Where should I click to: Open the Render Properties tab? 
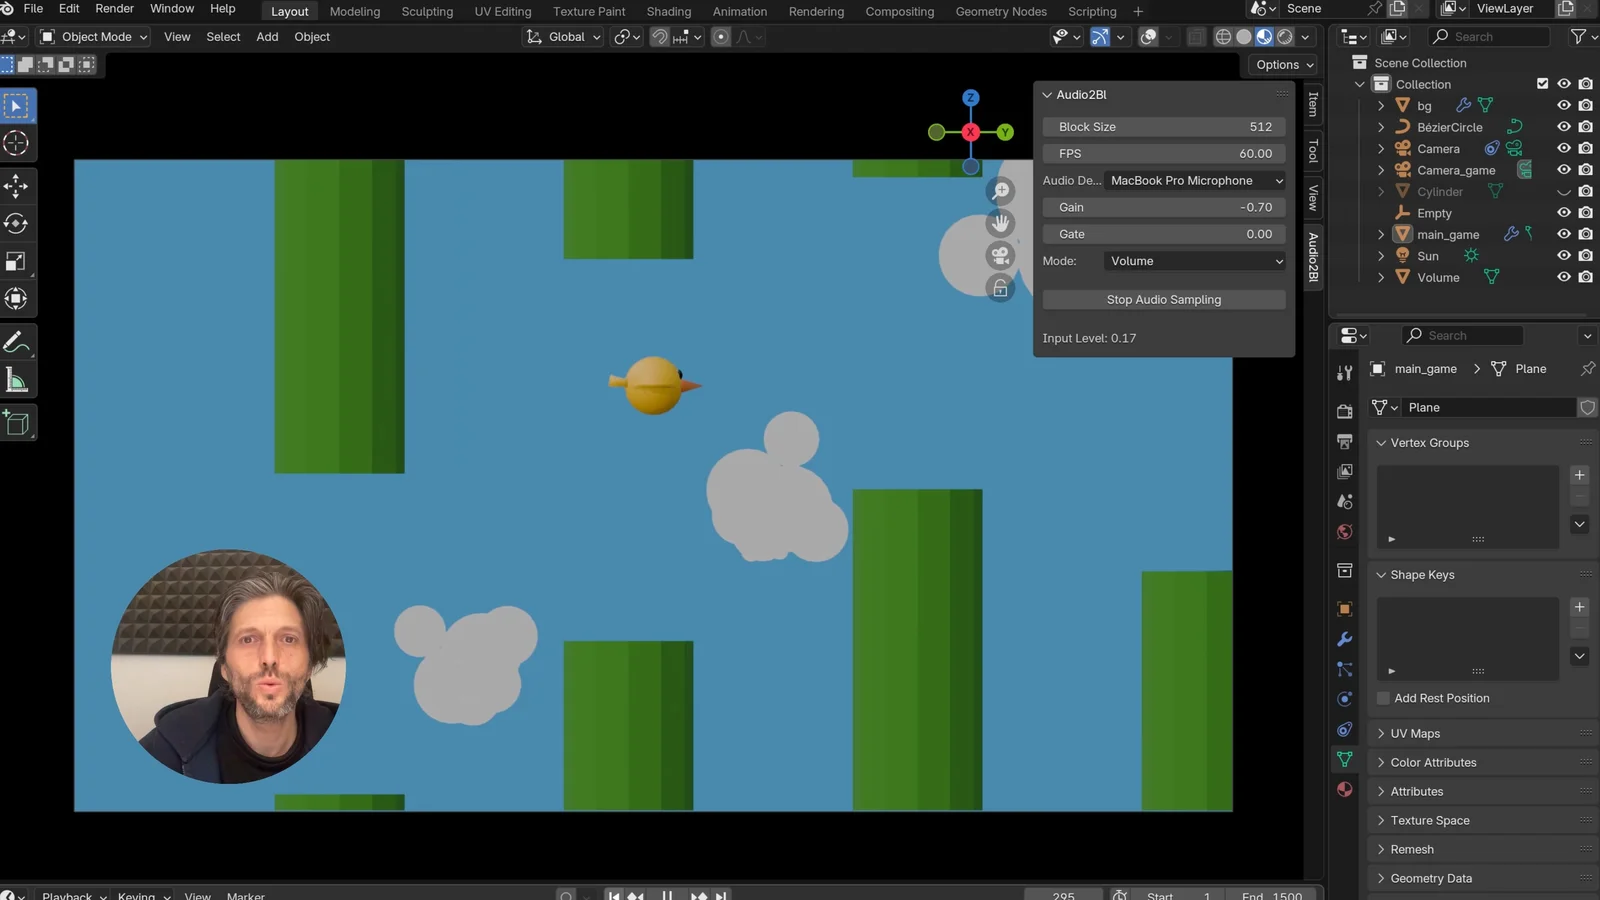click(x=1345, y=408)
